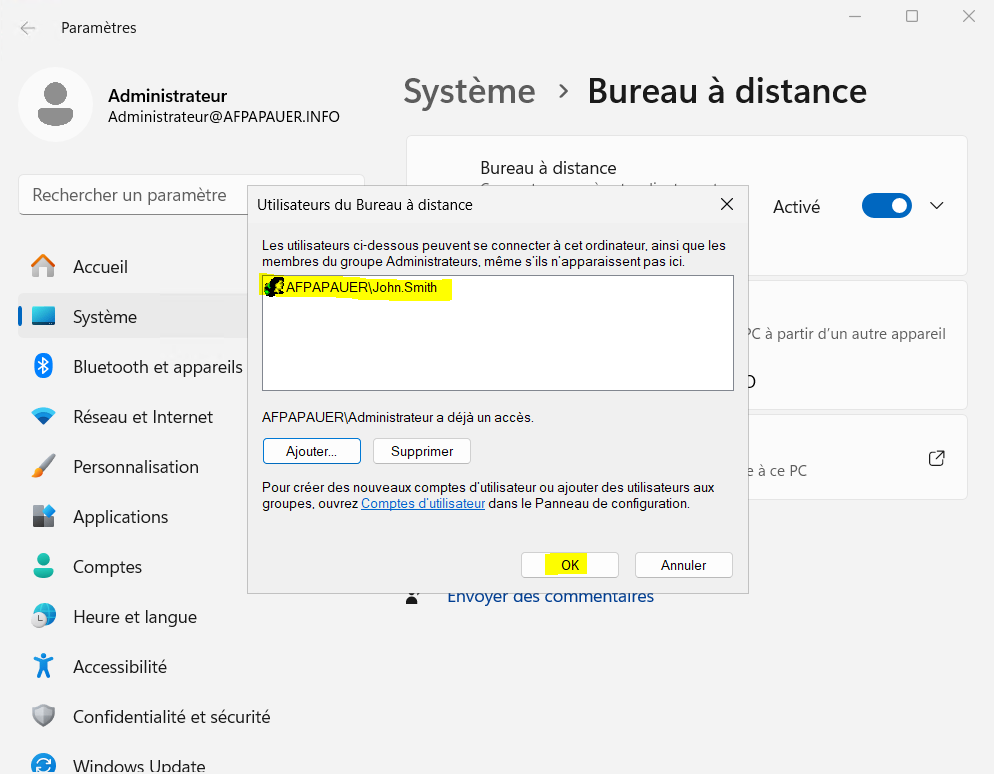Select the Applications sidebar icon
994x774 pixels.
pos(43,516)
